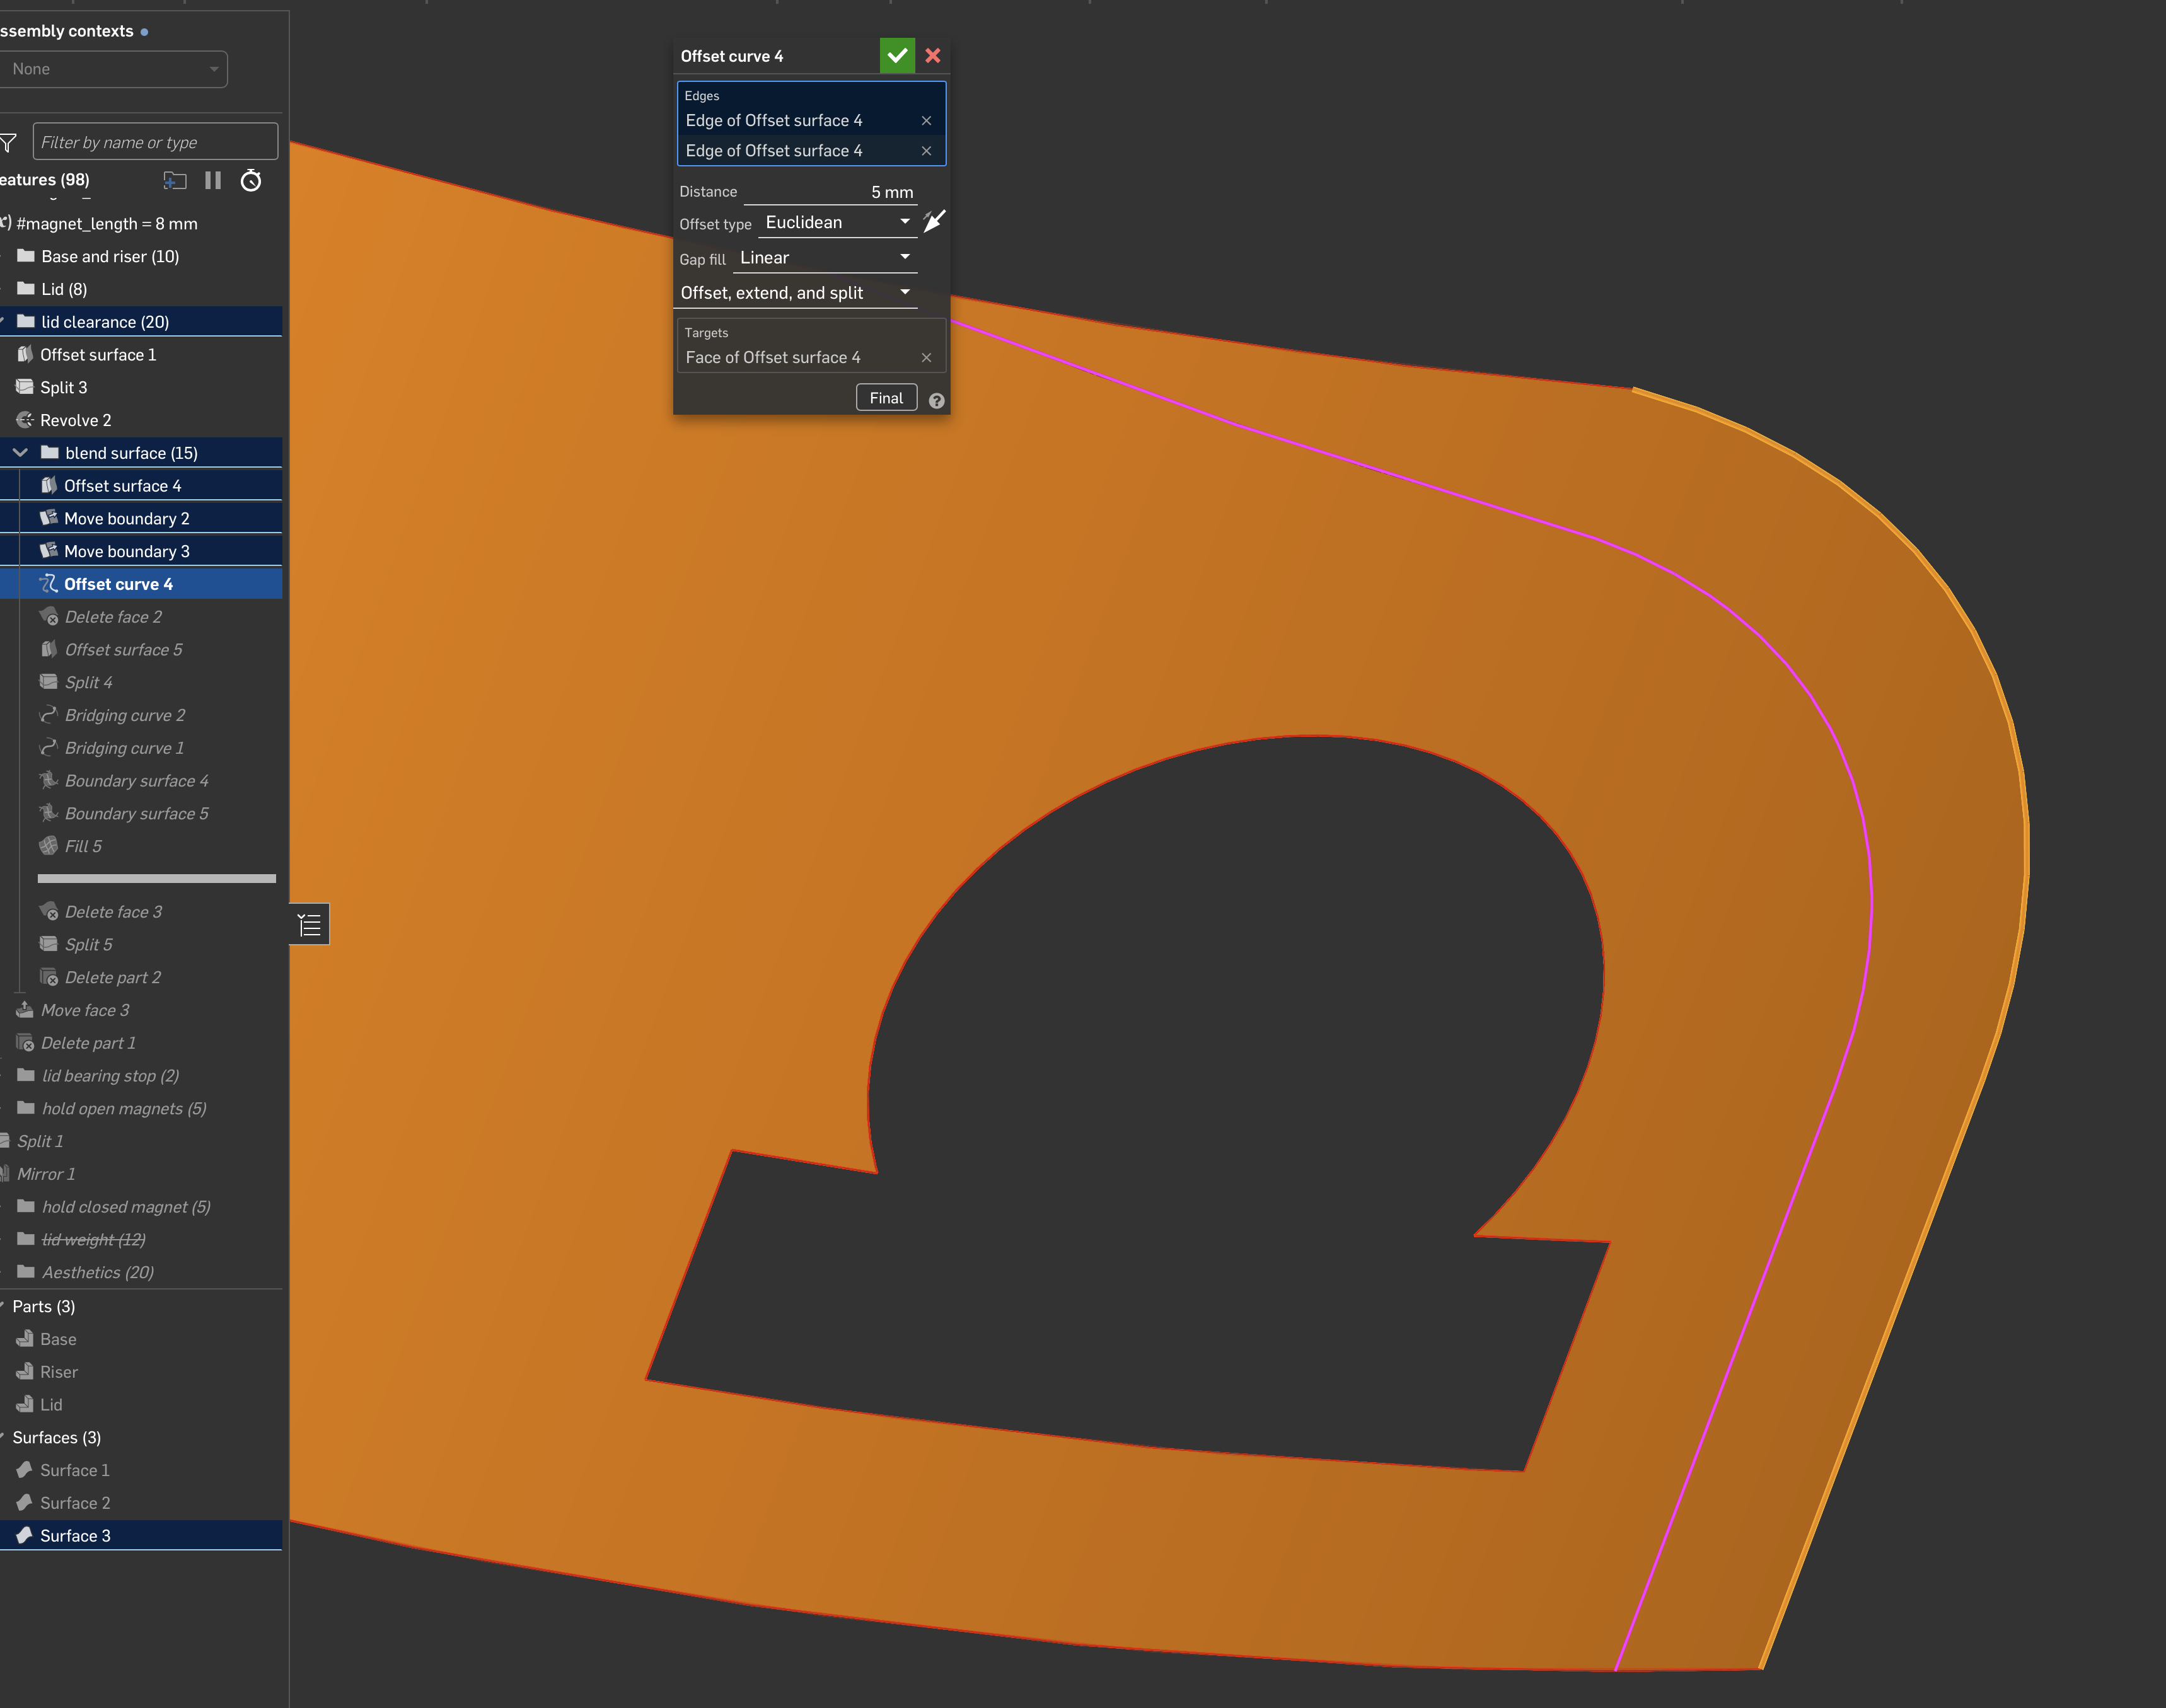
Task: Remove Face of Offset surface 4 target
Action: tap(926, 358)
